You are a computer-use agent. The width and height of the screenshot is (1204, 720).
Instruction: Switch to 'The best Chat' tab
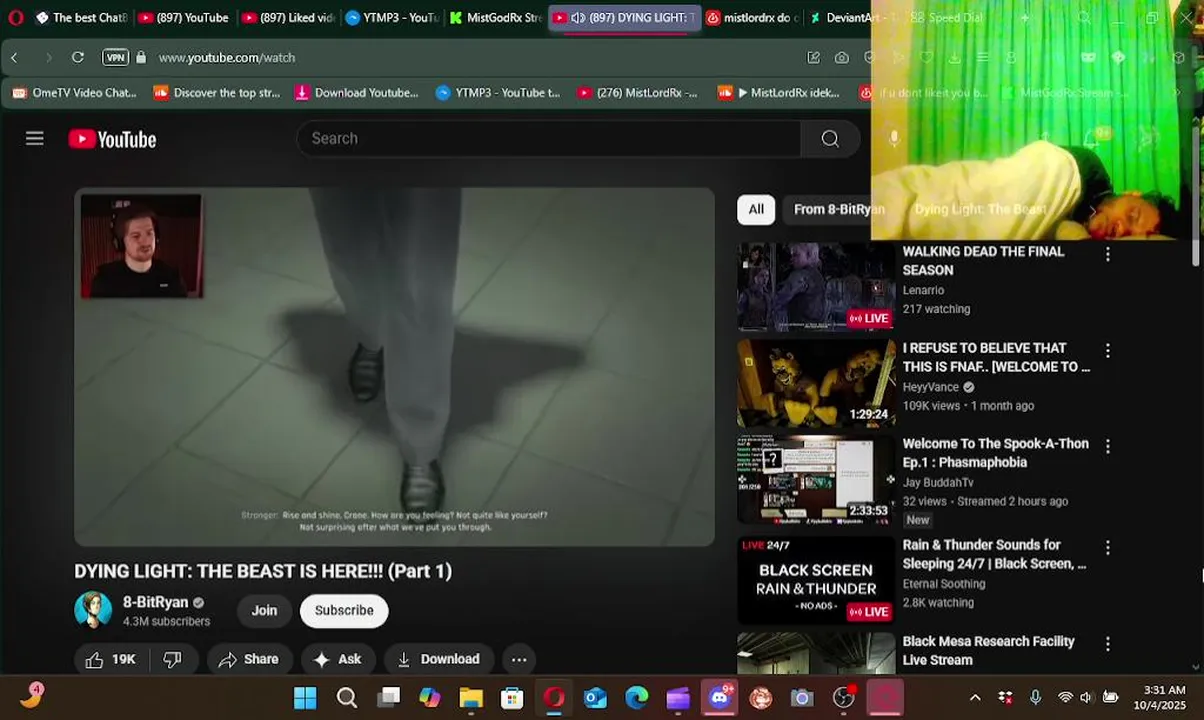[80, 18]
